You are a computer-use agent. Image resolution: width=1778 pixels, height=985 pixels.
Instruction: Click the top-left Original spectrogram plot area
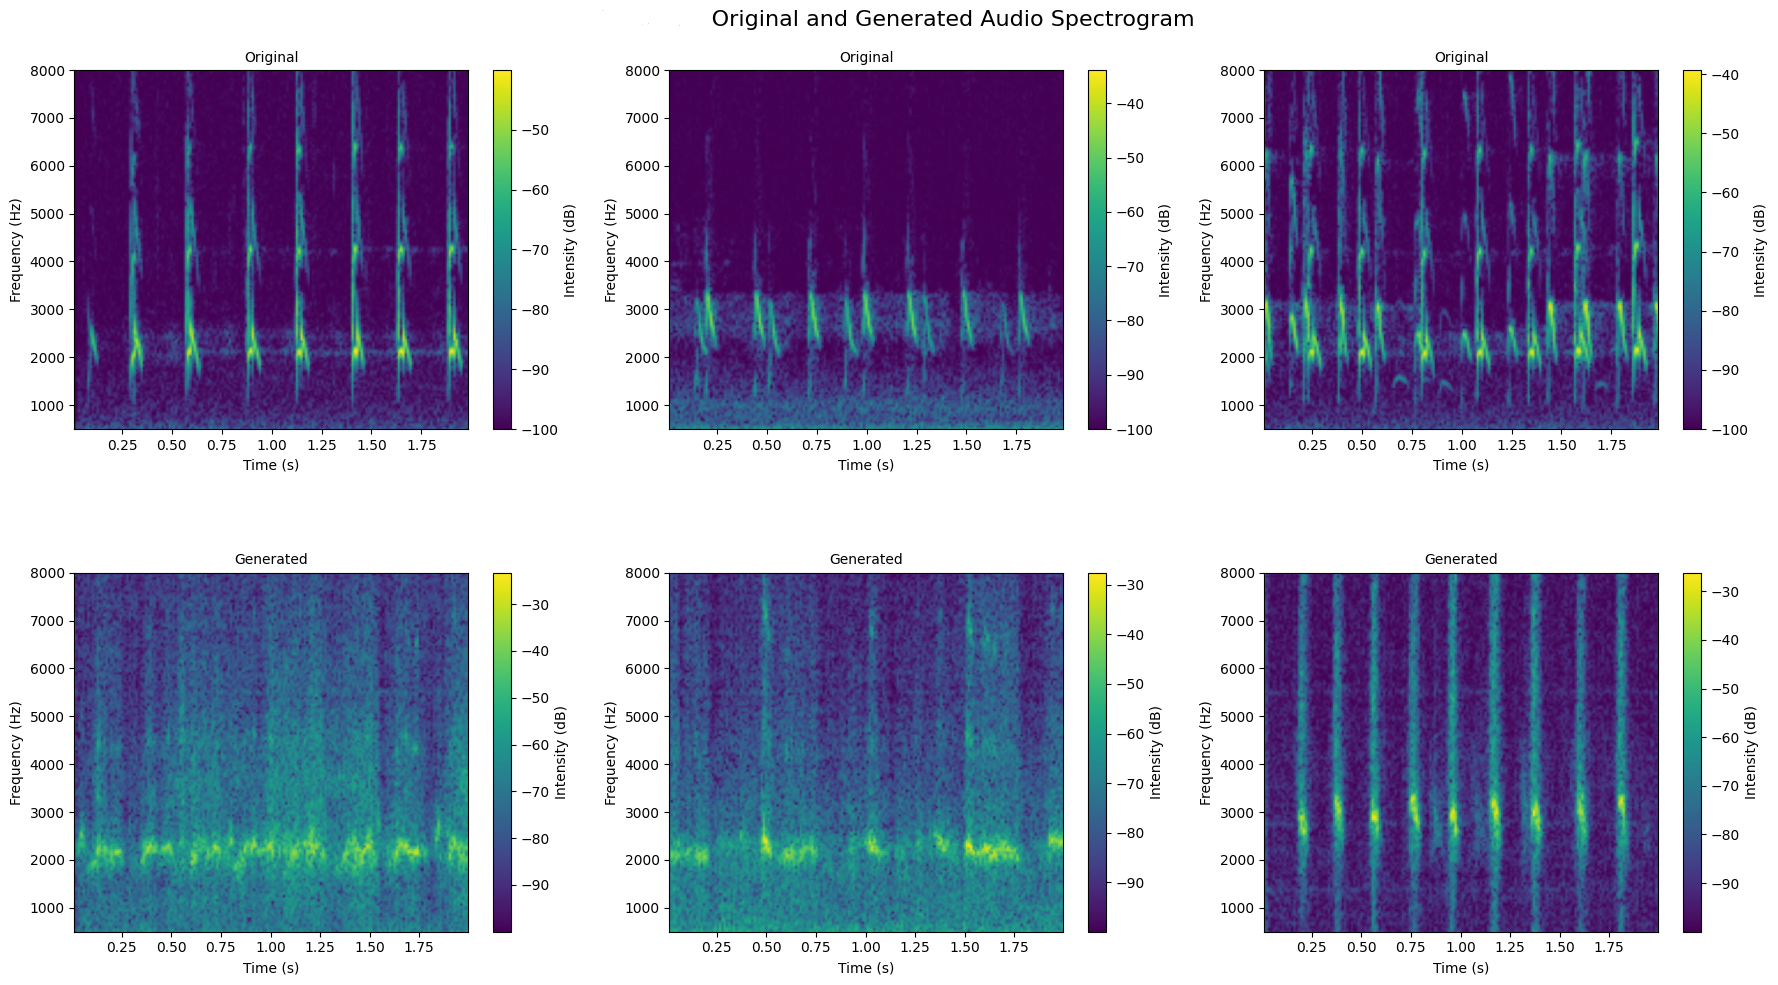(x=271, y=250)
